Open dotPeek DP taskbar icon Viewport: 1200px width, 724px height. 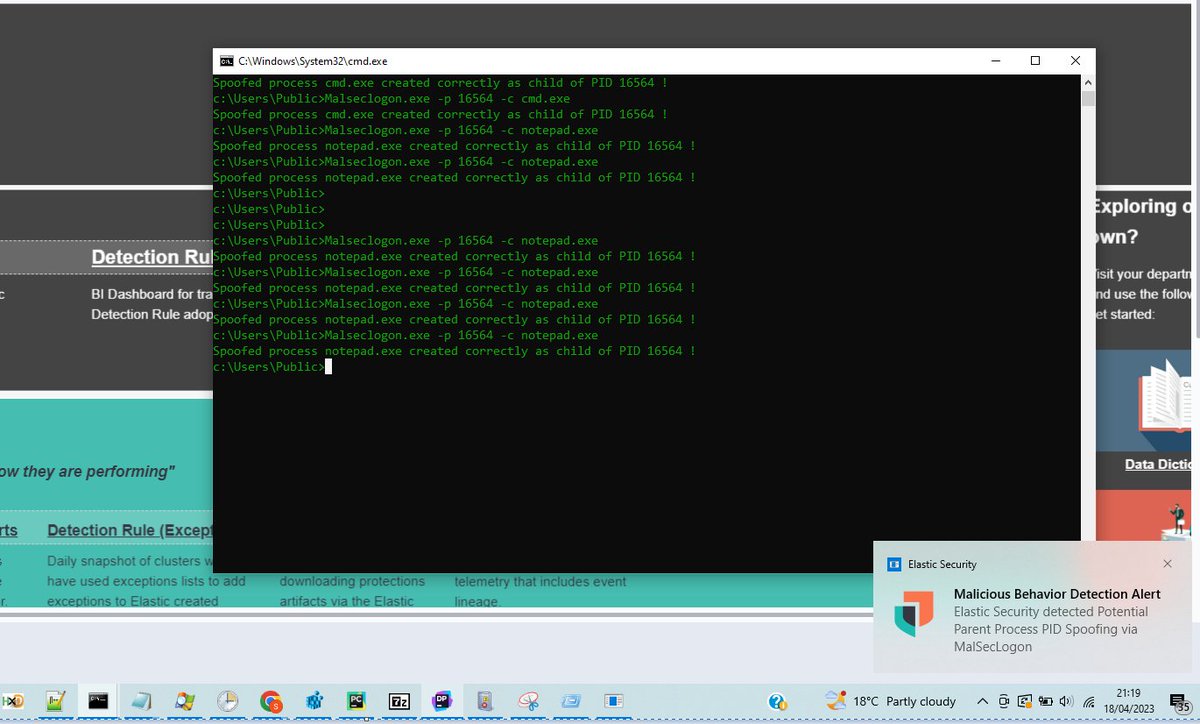[x=442, y=701]
